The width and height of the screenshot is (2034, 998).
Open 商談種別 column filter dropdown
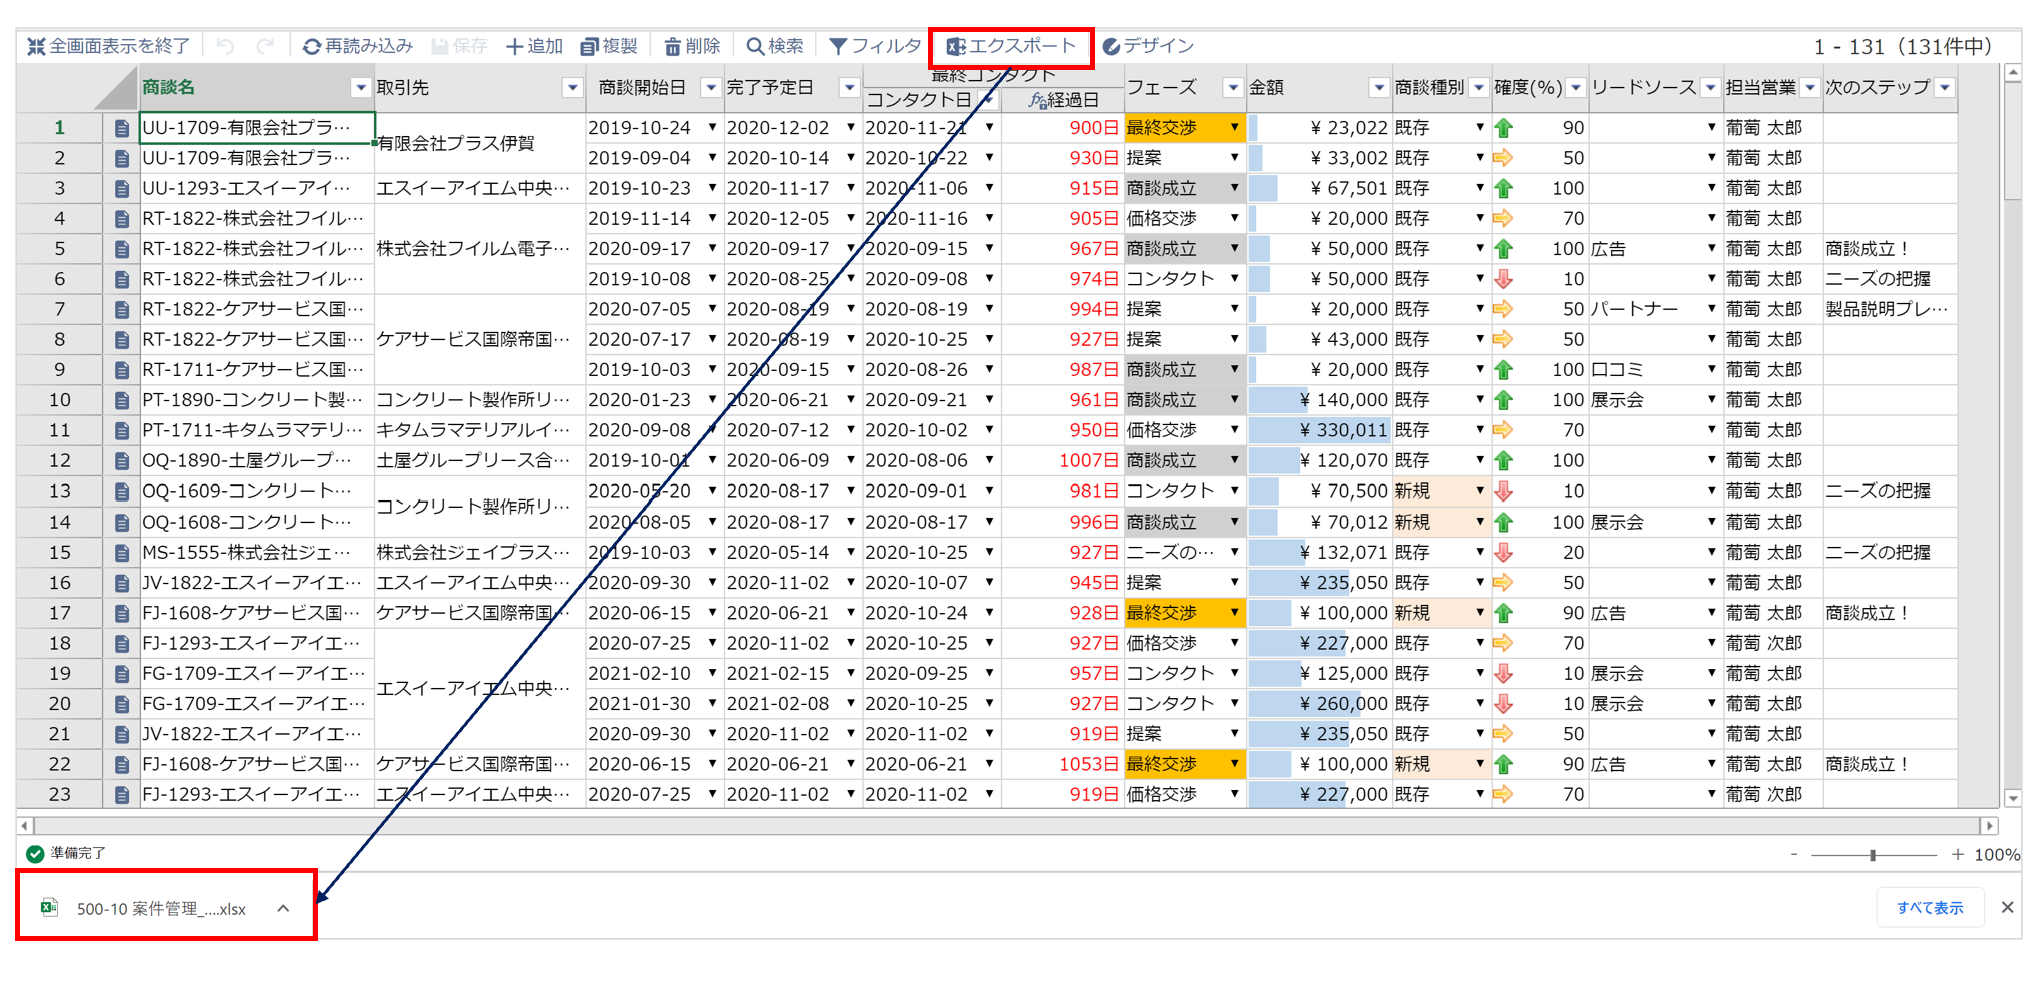(1479, 88)
